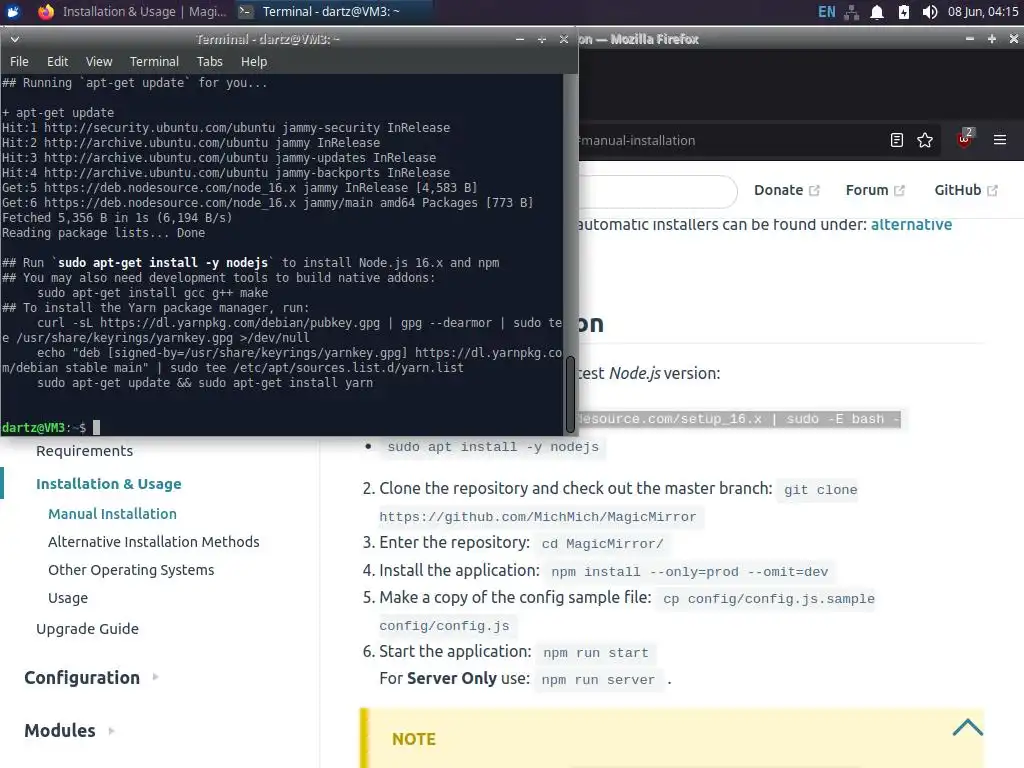Click 'sudo apt install -y nodejs' code text
Image resolution: width=1024 pixels, height=768 pixels.
493,447
